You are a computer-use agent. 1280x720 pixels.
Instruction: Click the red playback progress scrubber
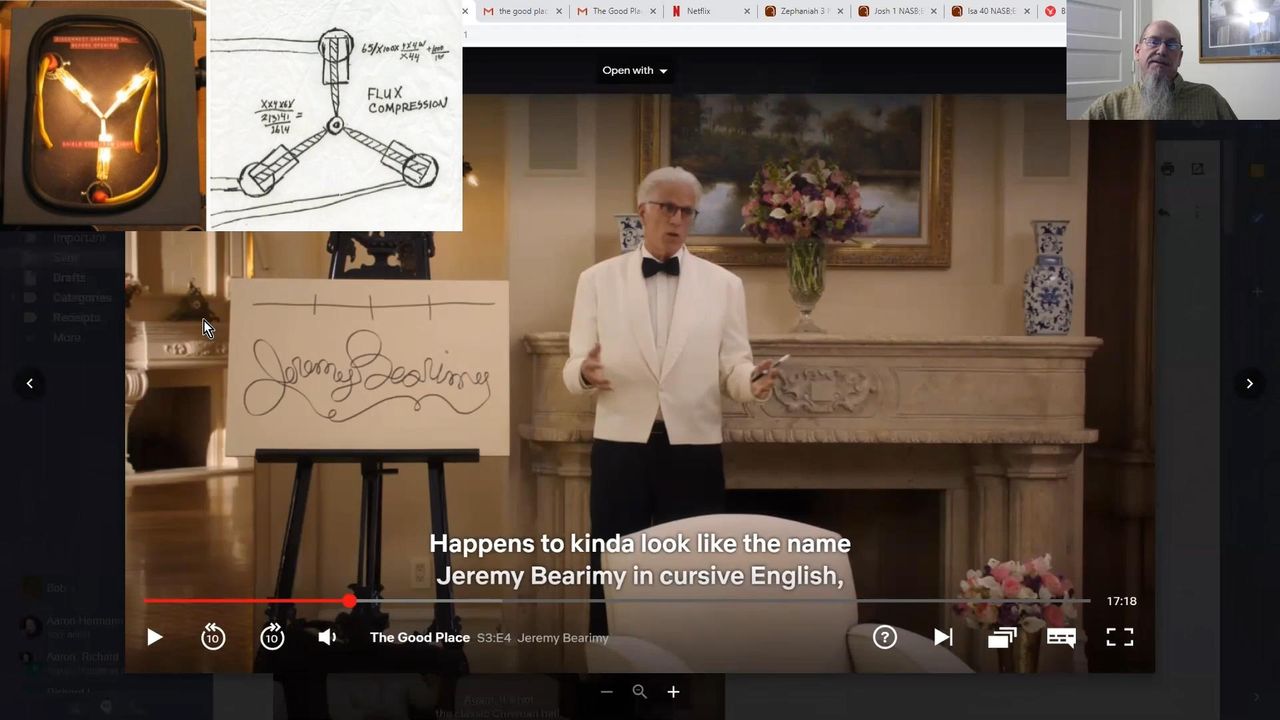(x=349, y=601)
